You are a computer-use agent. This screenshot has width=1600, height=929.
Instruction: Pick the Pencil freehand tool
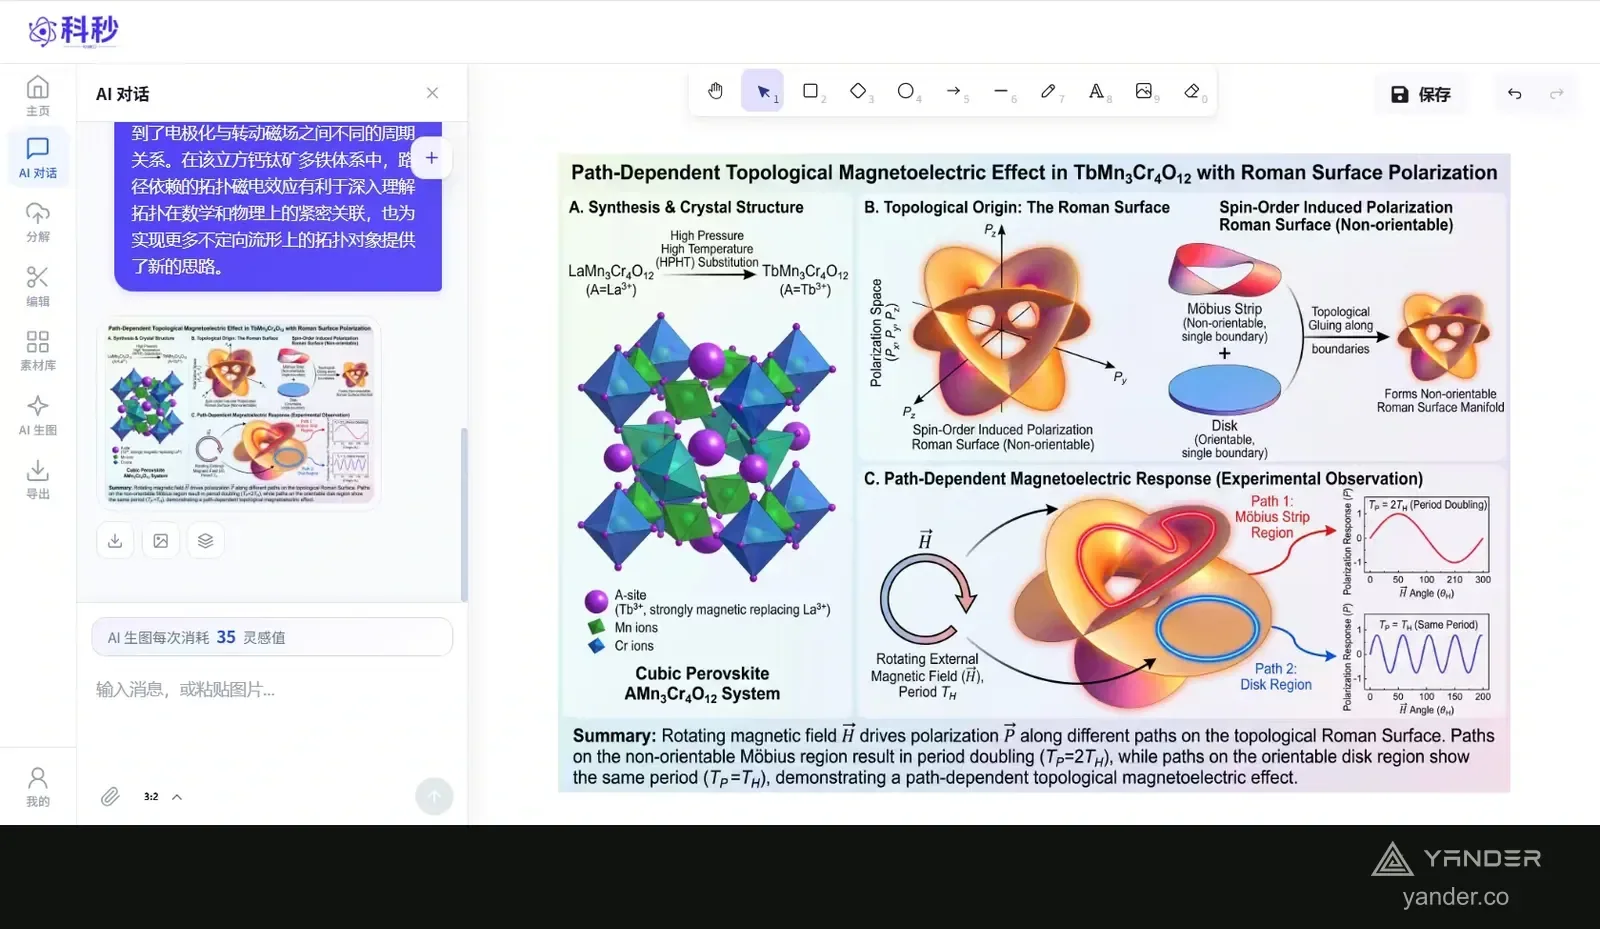tap(1048, 92)
